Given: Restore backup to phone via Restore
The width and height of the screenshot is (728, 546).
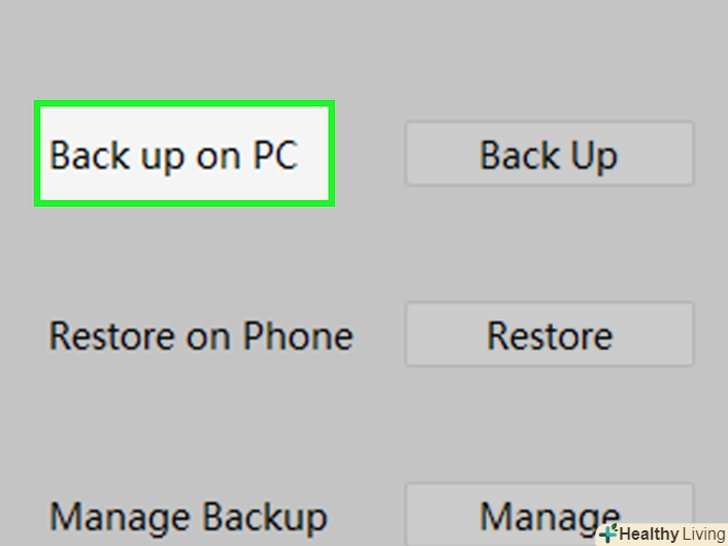Looking at the screenshot, I should [549, 335].
